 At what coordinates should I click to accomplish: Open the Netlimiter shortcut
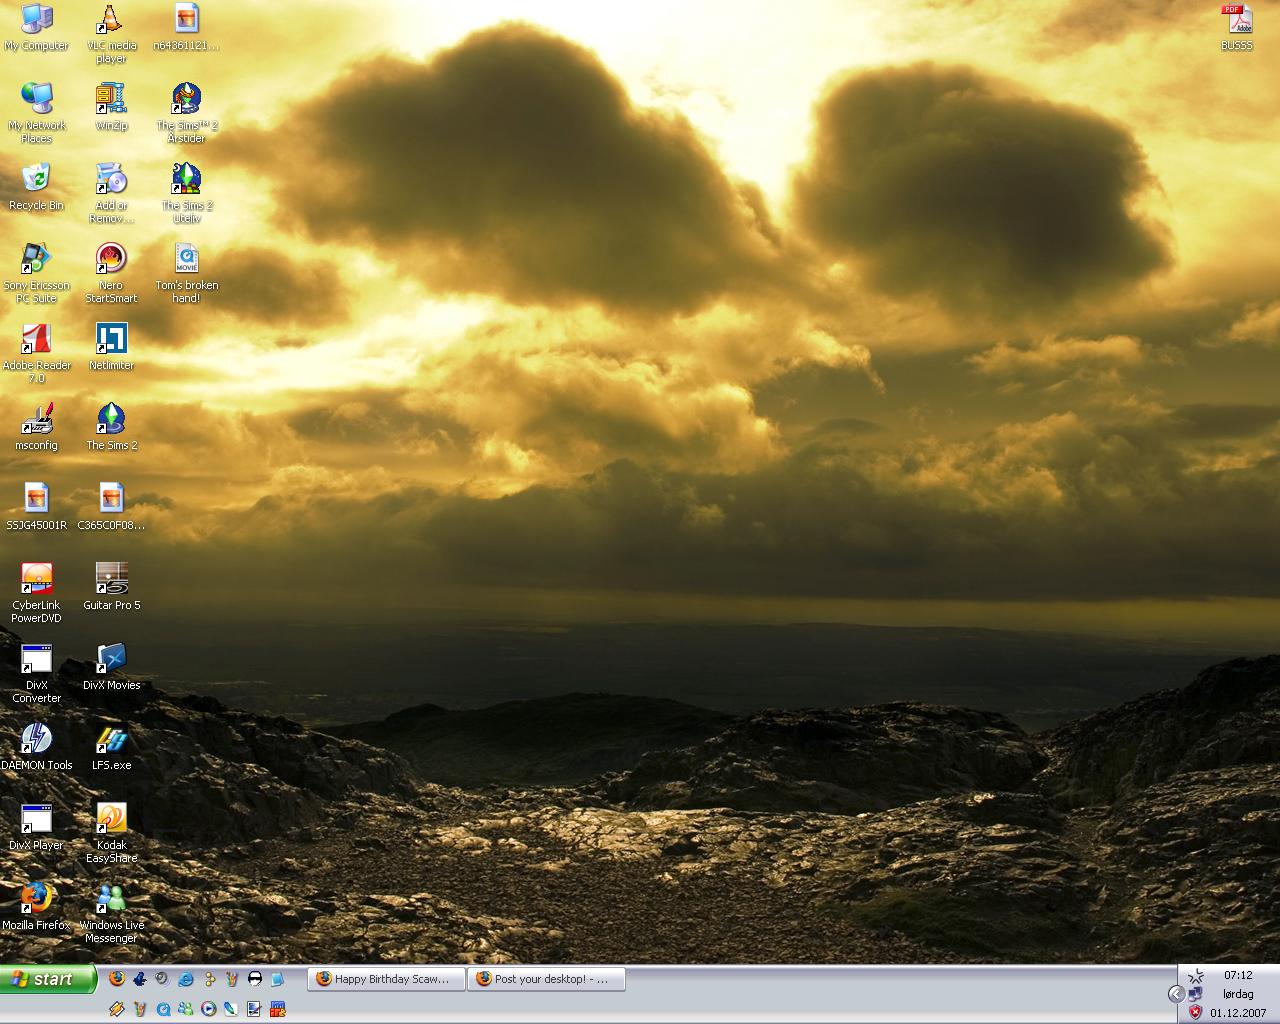pos(111,347)
